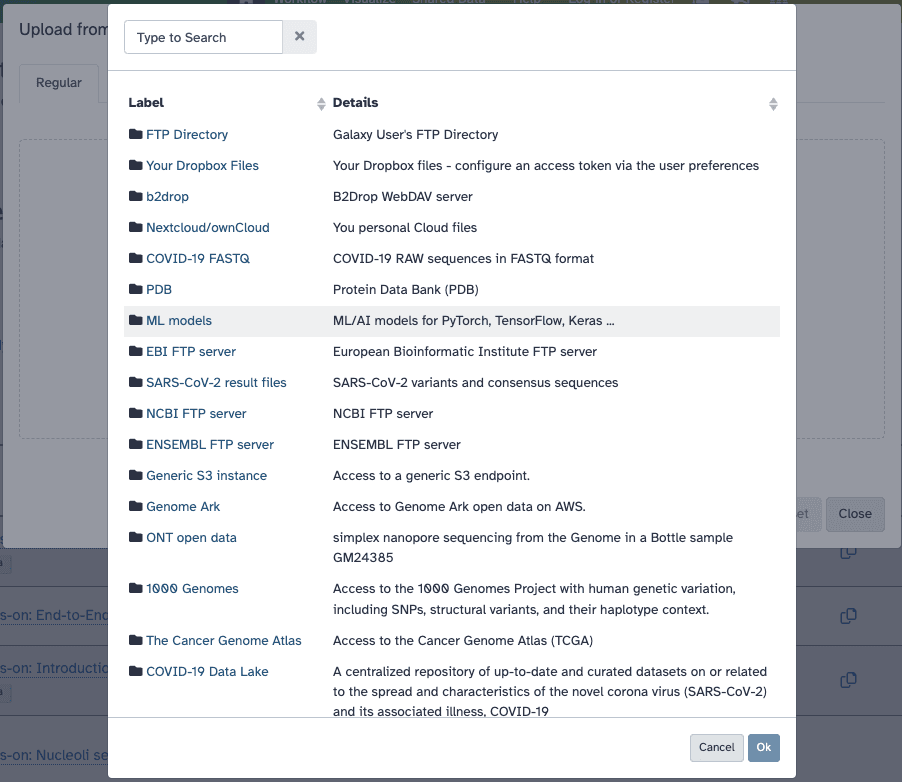Clear search with the X button
Screen dimensions: 902x782
click(300, 37)
